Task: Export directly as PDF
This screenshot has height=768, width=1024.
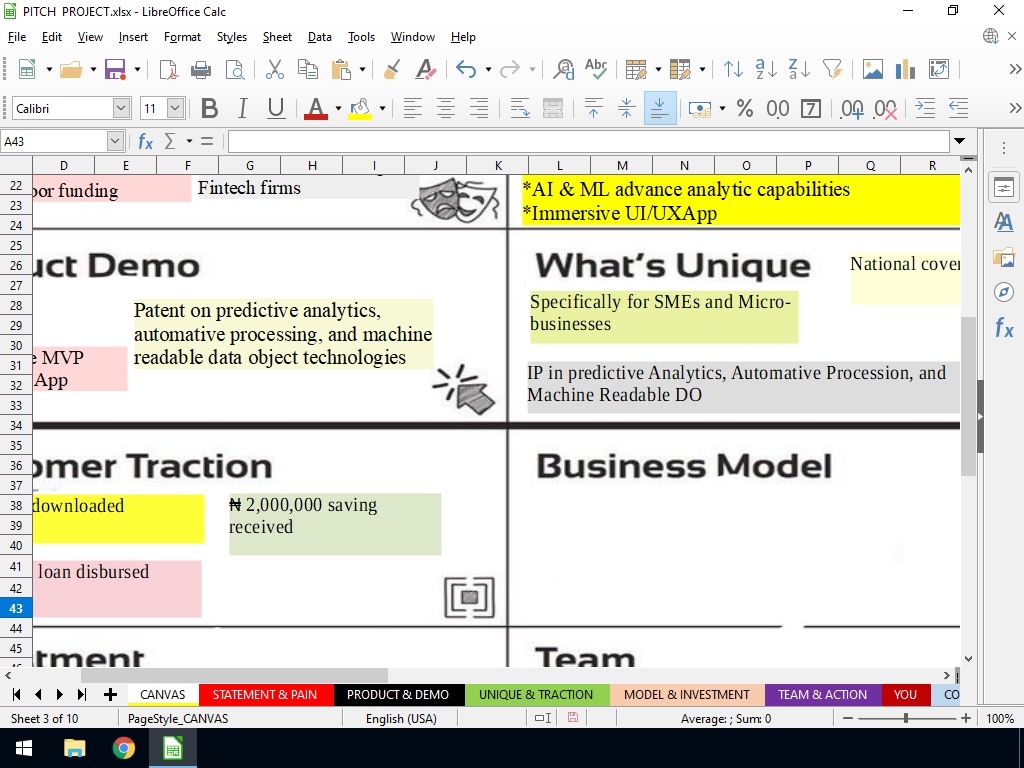Action: tap(168, 69)
